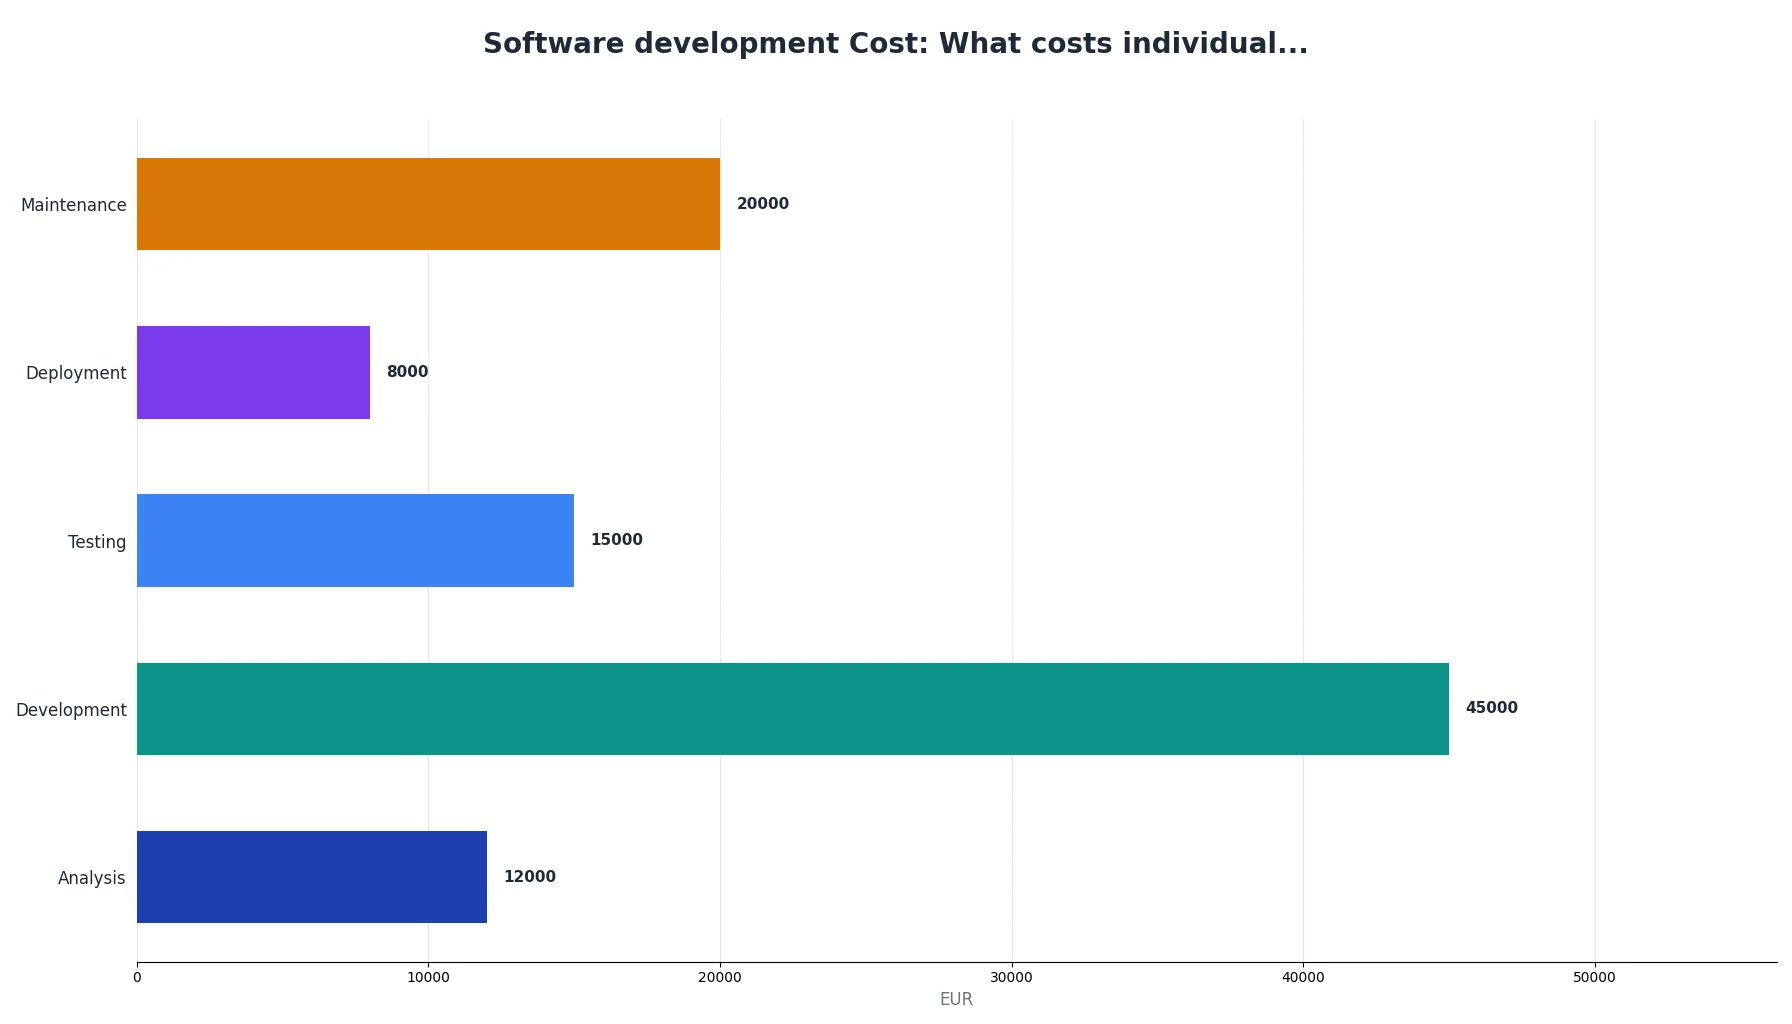Click the 45000 value label
Viewport: 1792px width, 1024px height.
coord(1492,708)
